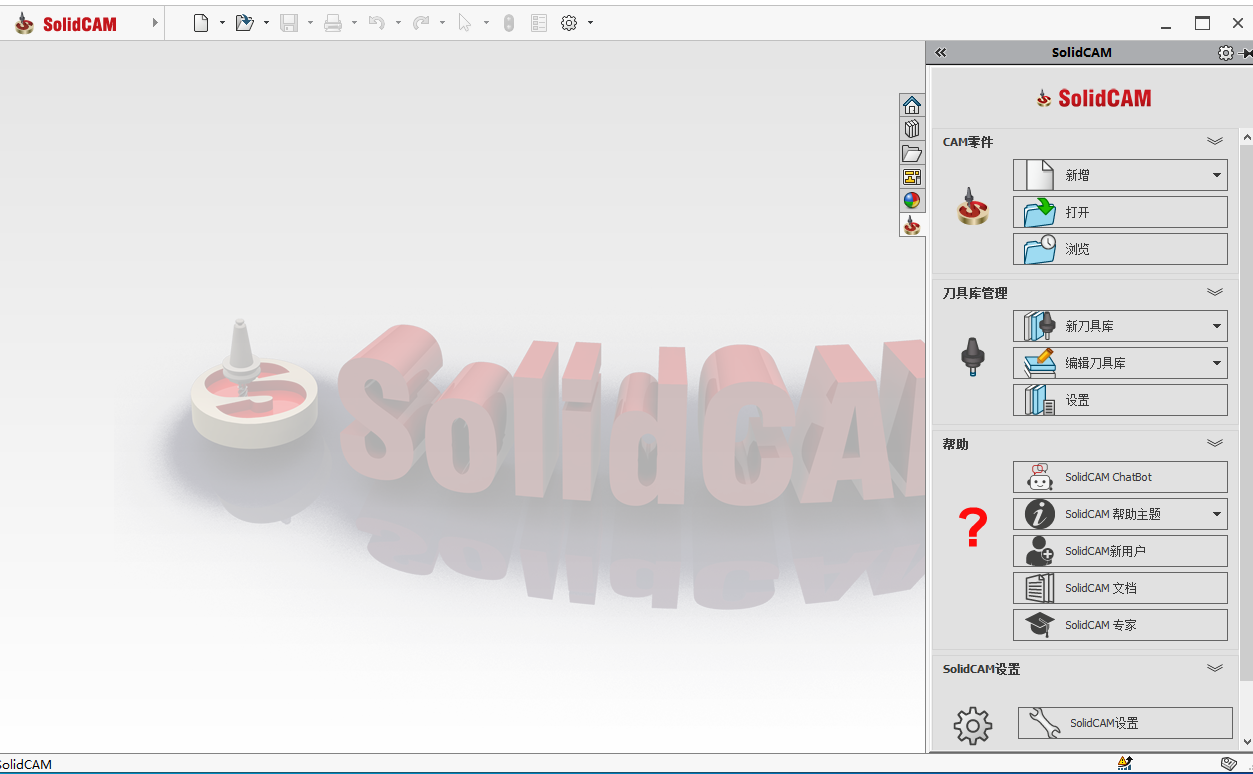
Task: Click SolidCAM 专家 button
Action: point(1120,625)
